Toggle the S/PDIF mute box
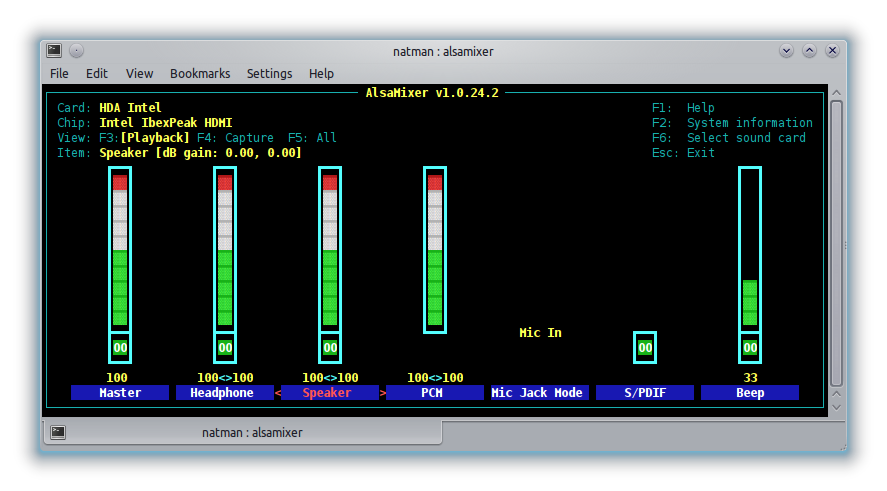Screen dimensions: 887x491 [x=645, y=348]
